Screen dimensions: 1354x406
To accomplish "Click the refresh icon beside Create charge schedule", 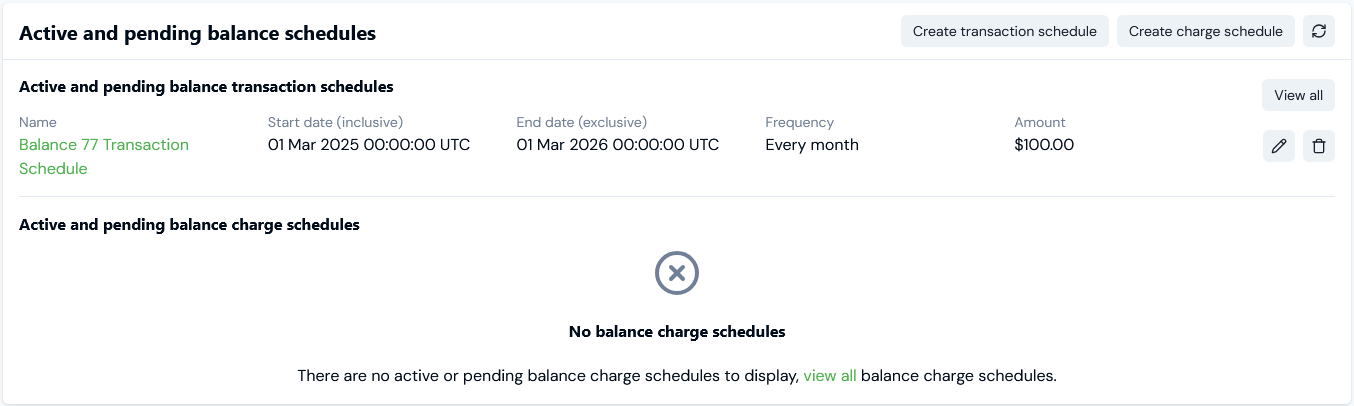I will pos(1319,31).
